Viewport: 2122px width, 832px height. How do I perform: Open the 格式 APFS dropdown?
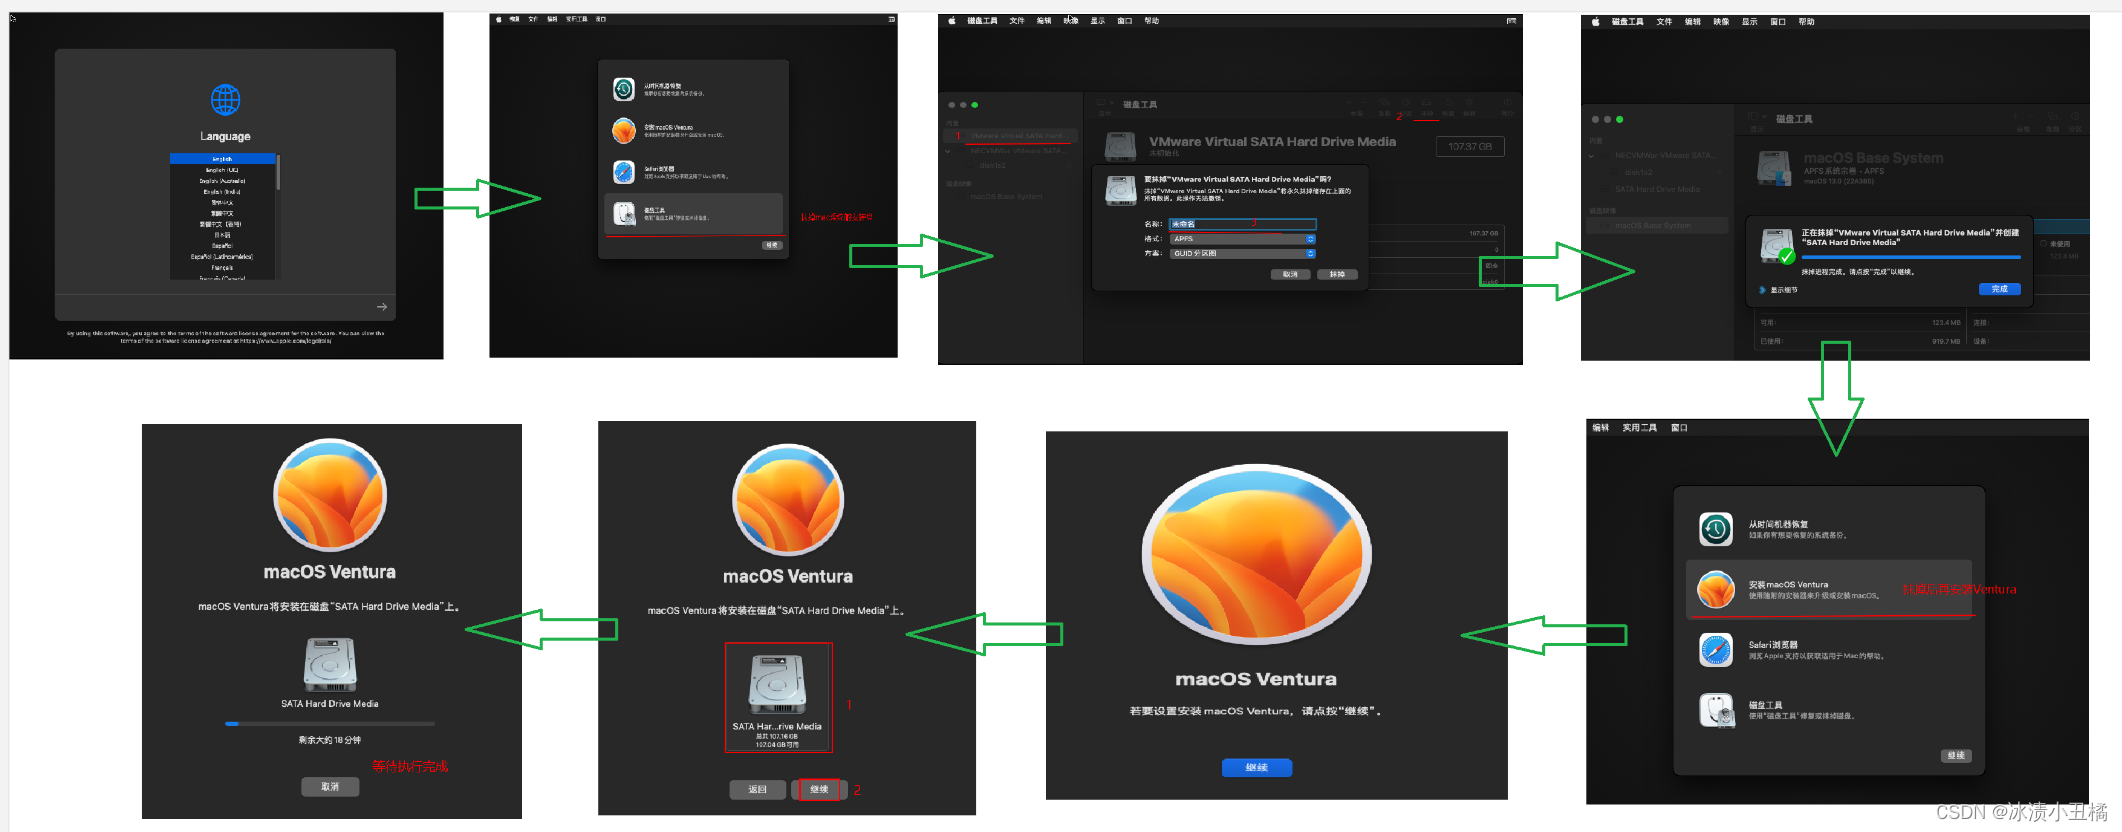tap(1243, 239)
